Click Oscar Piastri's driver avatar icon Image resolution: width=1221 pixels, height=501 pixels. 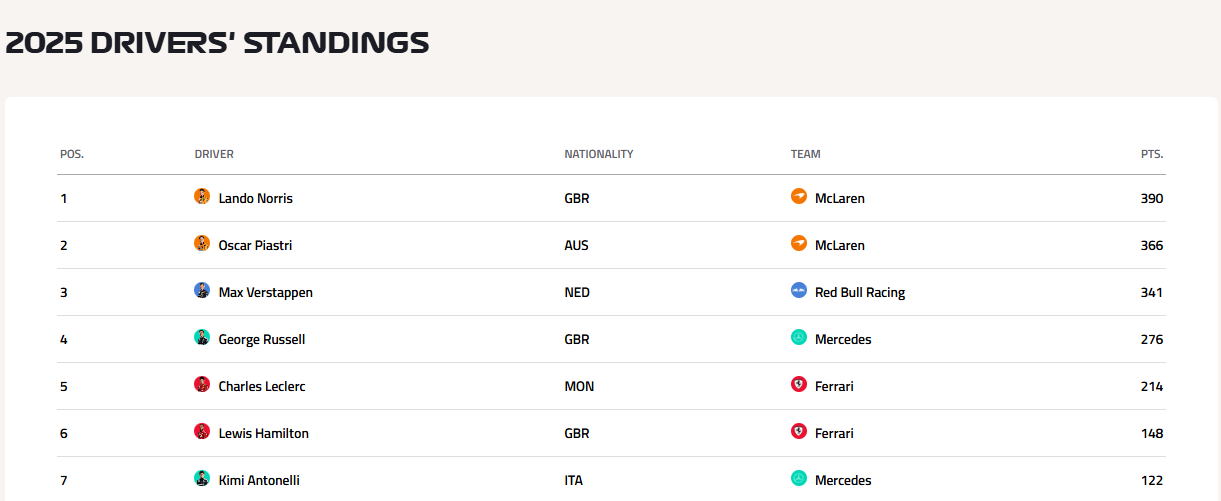pyautogui.click(x=202, y=244)
